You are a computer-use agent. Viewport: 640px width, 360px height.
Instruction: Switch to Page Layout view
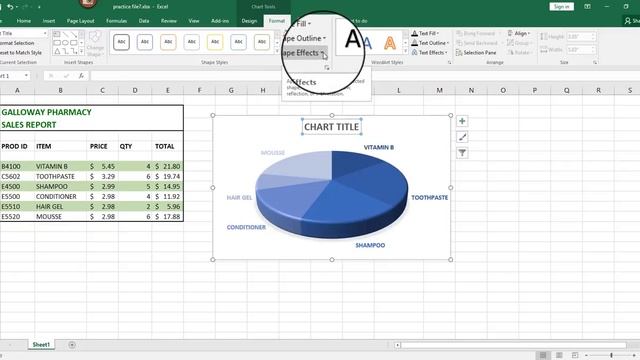(x=559, y=356)
